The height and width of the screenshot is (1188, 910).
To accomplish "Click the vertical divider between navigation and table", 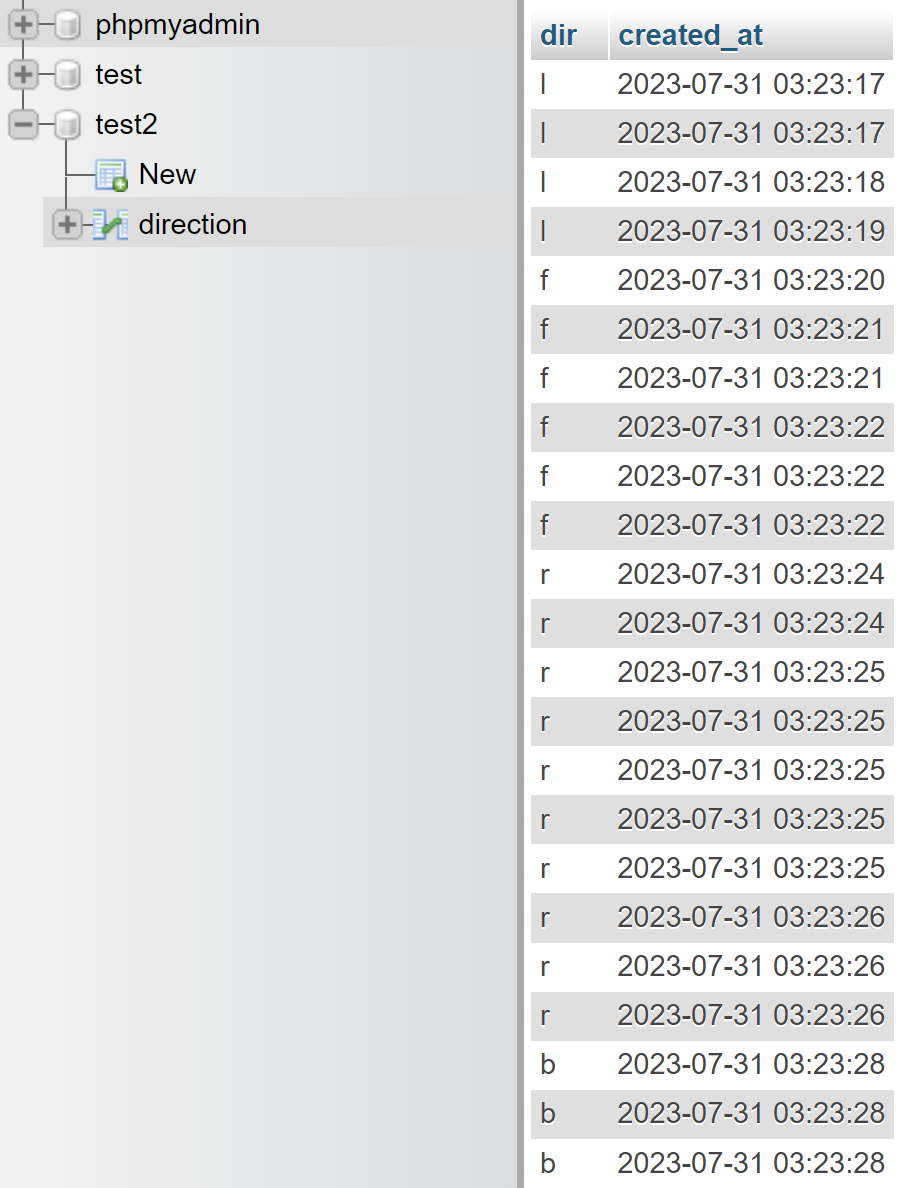I will [521, 594].
